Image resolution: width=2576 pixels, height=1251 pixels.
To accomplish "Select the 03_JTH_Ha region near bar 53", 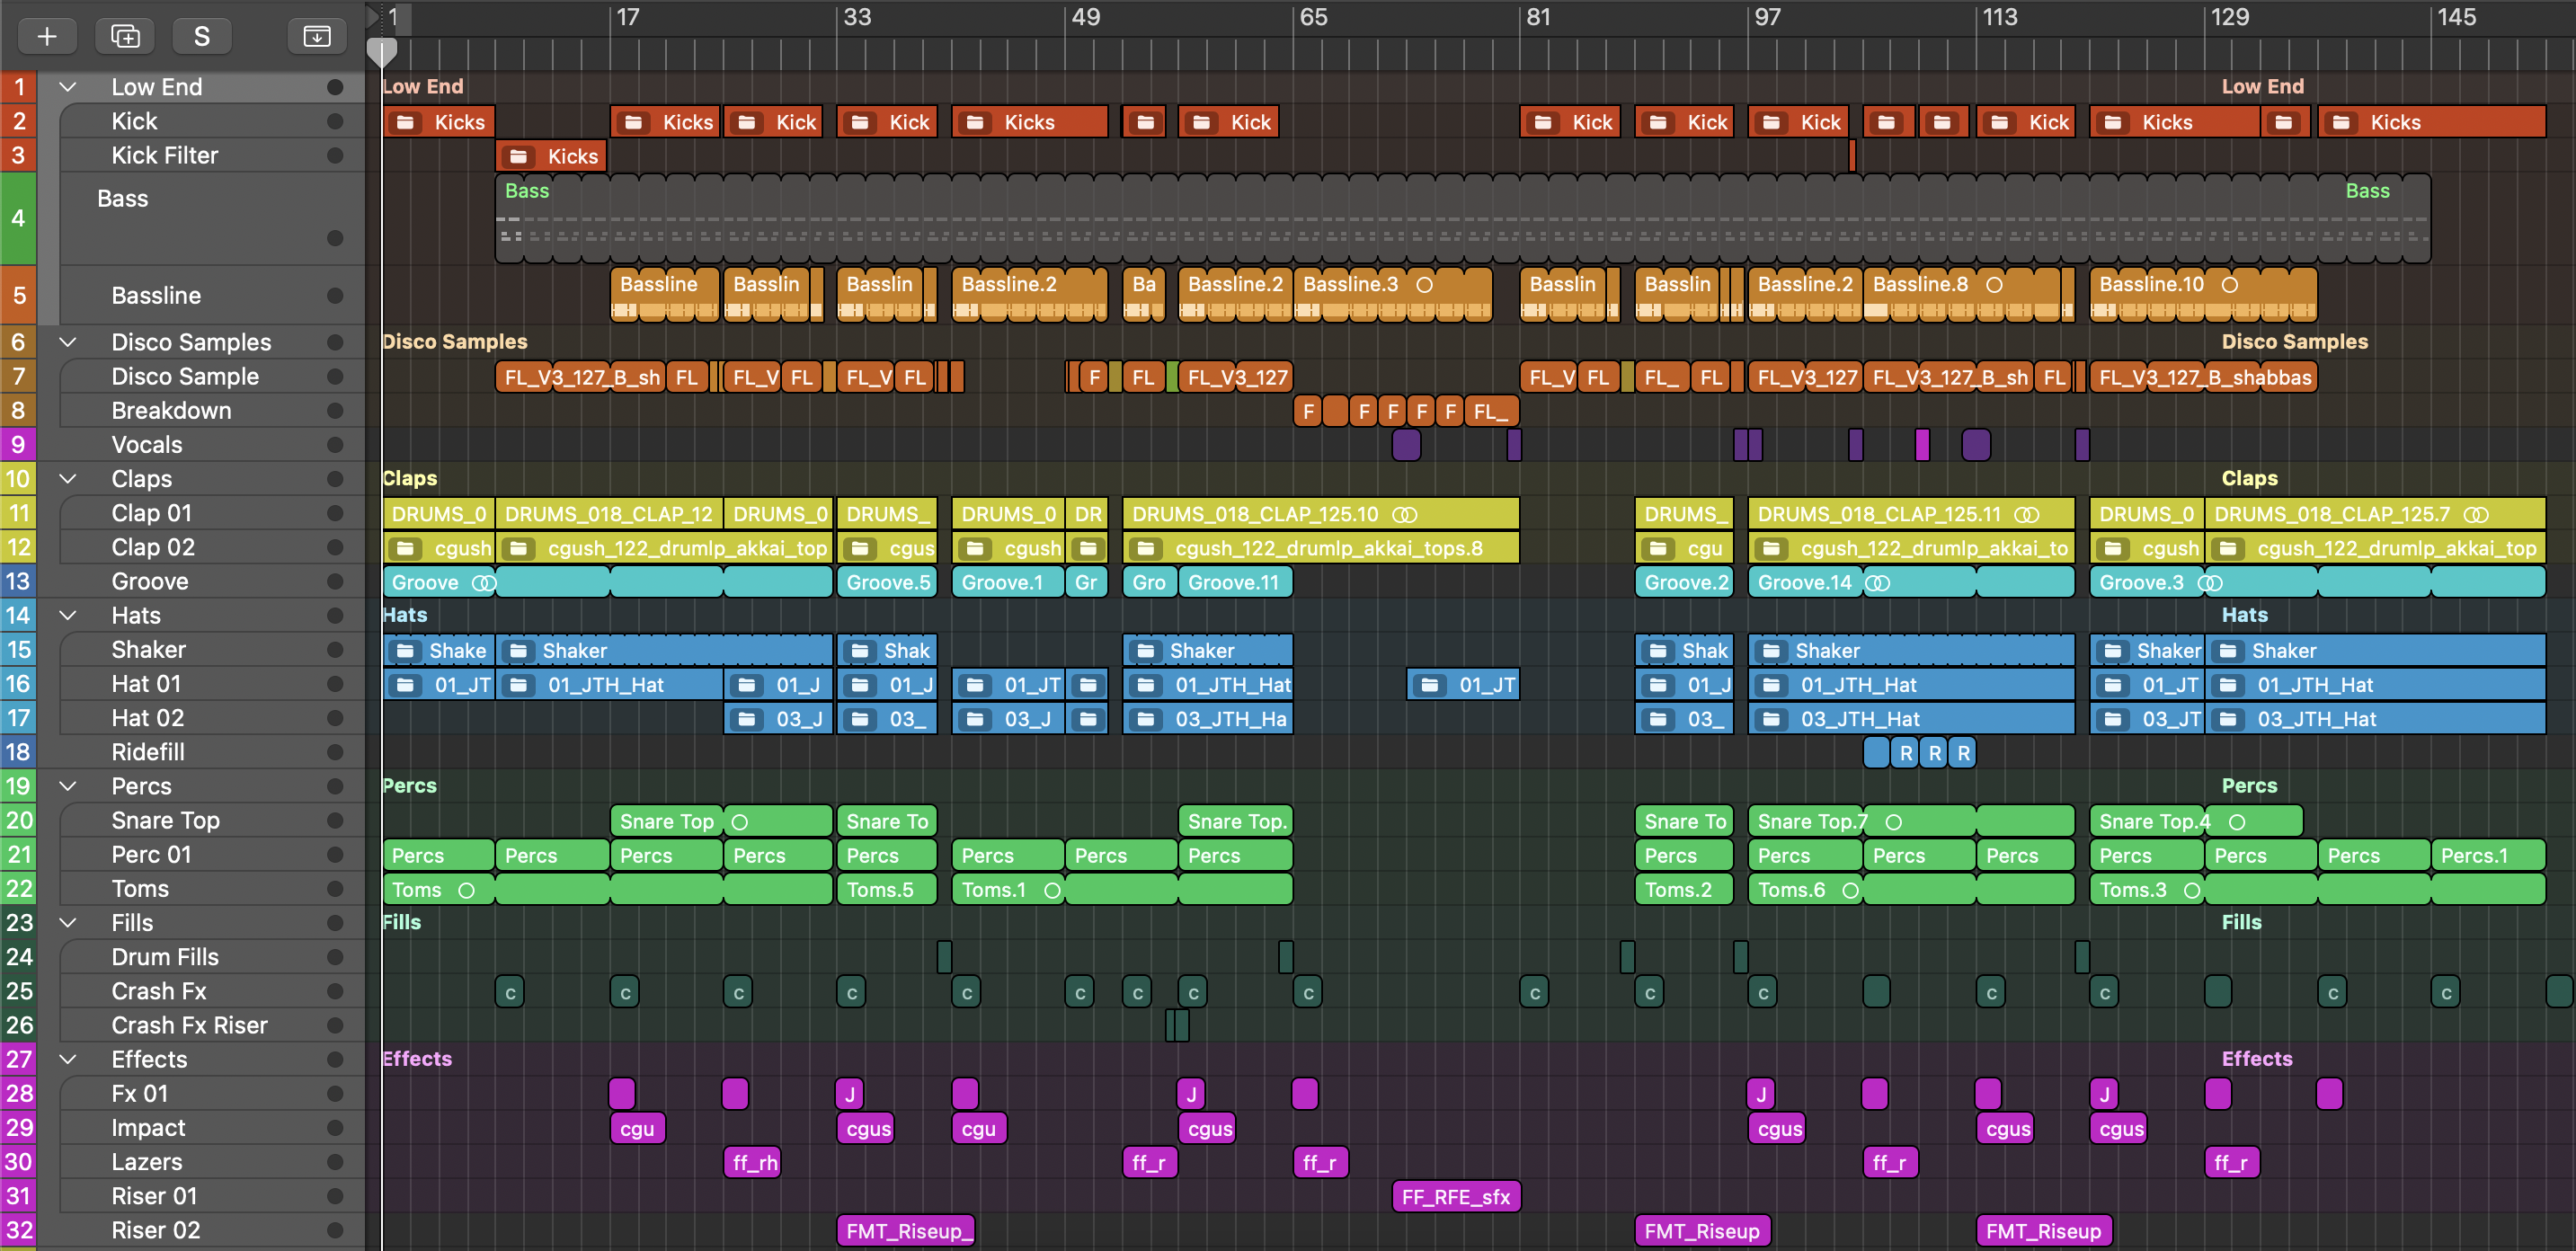I will [1208, 719].
